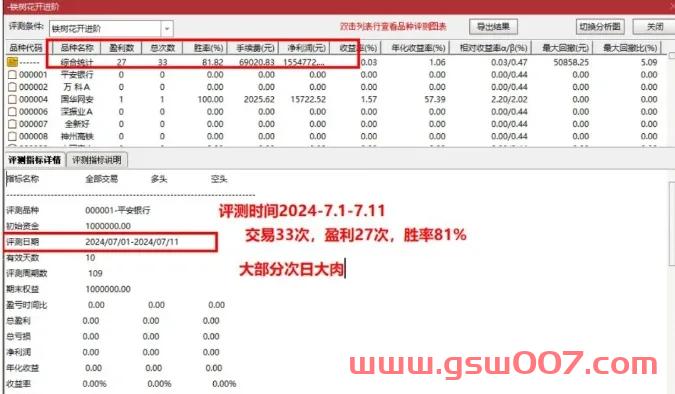This screenshot has height=394, width=675.
Task: Tick the checkbox for stock 000006
Action: [x=12, y=112]
